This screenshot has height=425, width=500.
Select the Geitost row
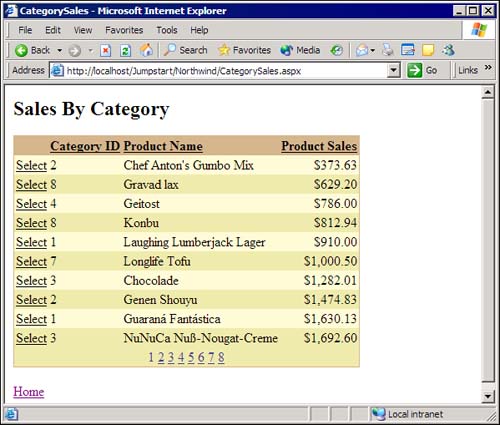[x=31, y=204]
